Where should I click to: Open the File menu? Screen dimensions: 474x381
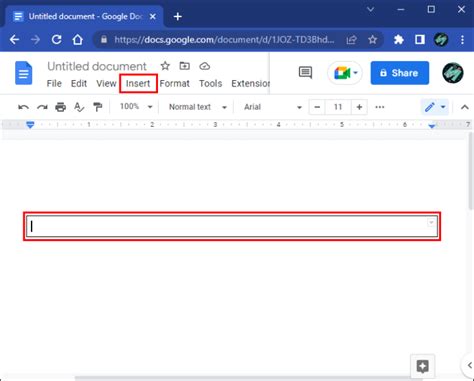[x=54, y=83]
